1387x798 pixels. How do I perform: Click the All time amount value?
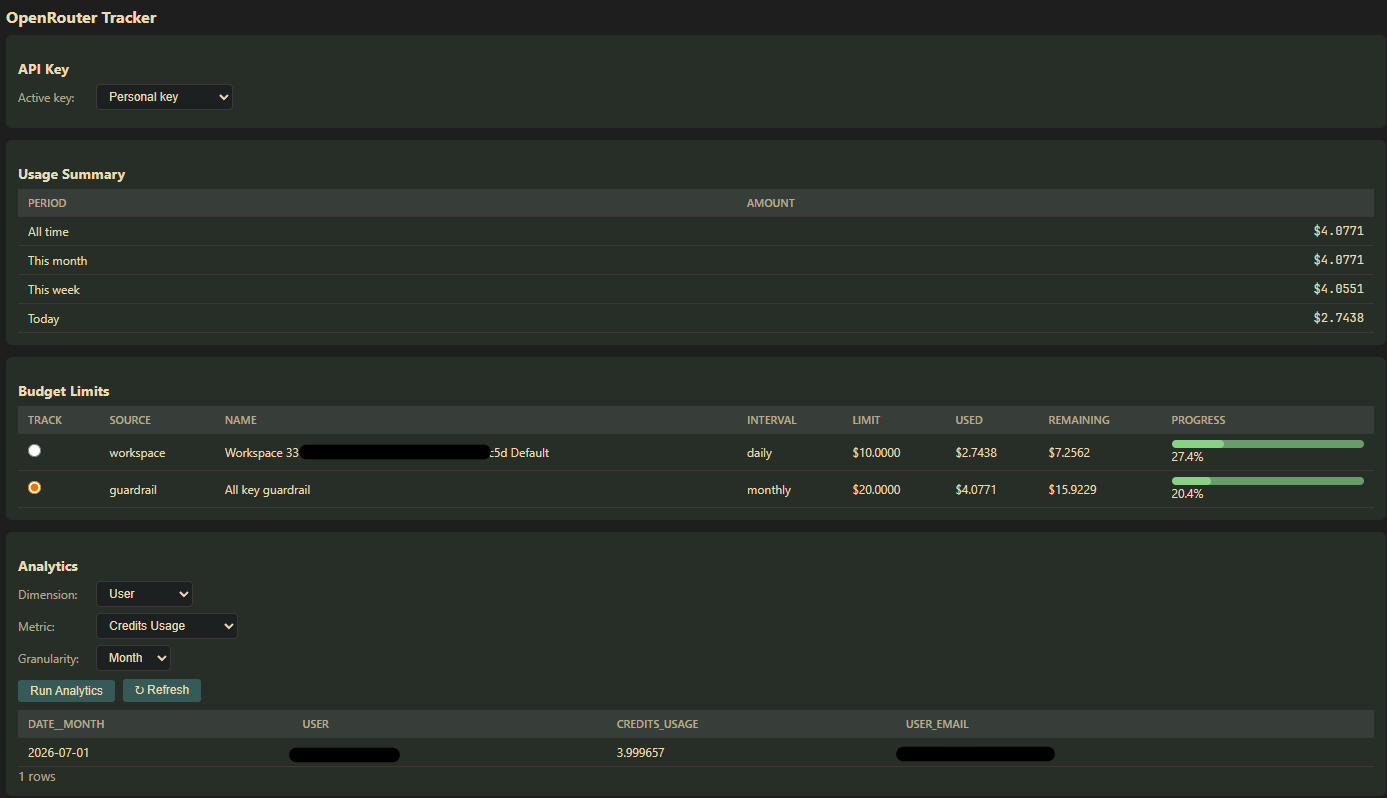tap(1338, 232)
